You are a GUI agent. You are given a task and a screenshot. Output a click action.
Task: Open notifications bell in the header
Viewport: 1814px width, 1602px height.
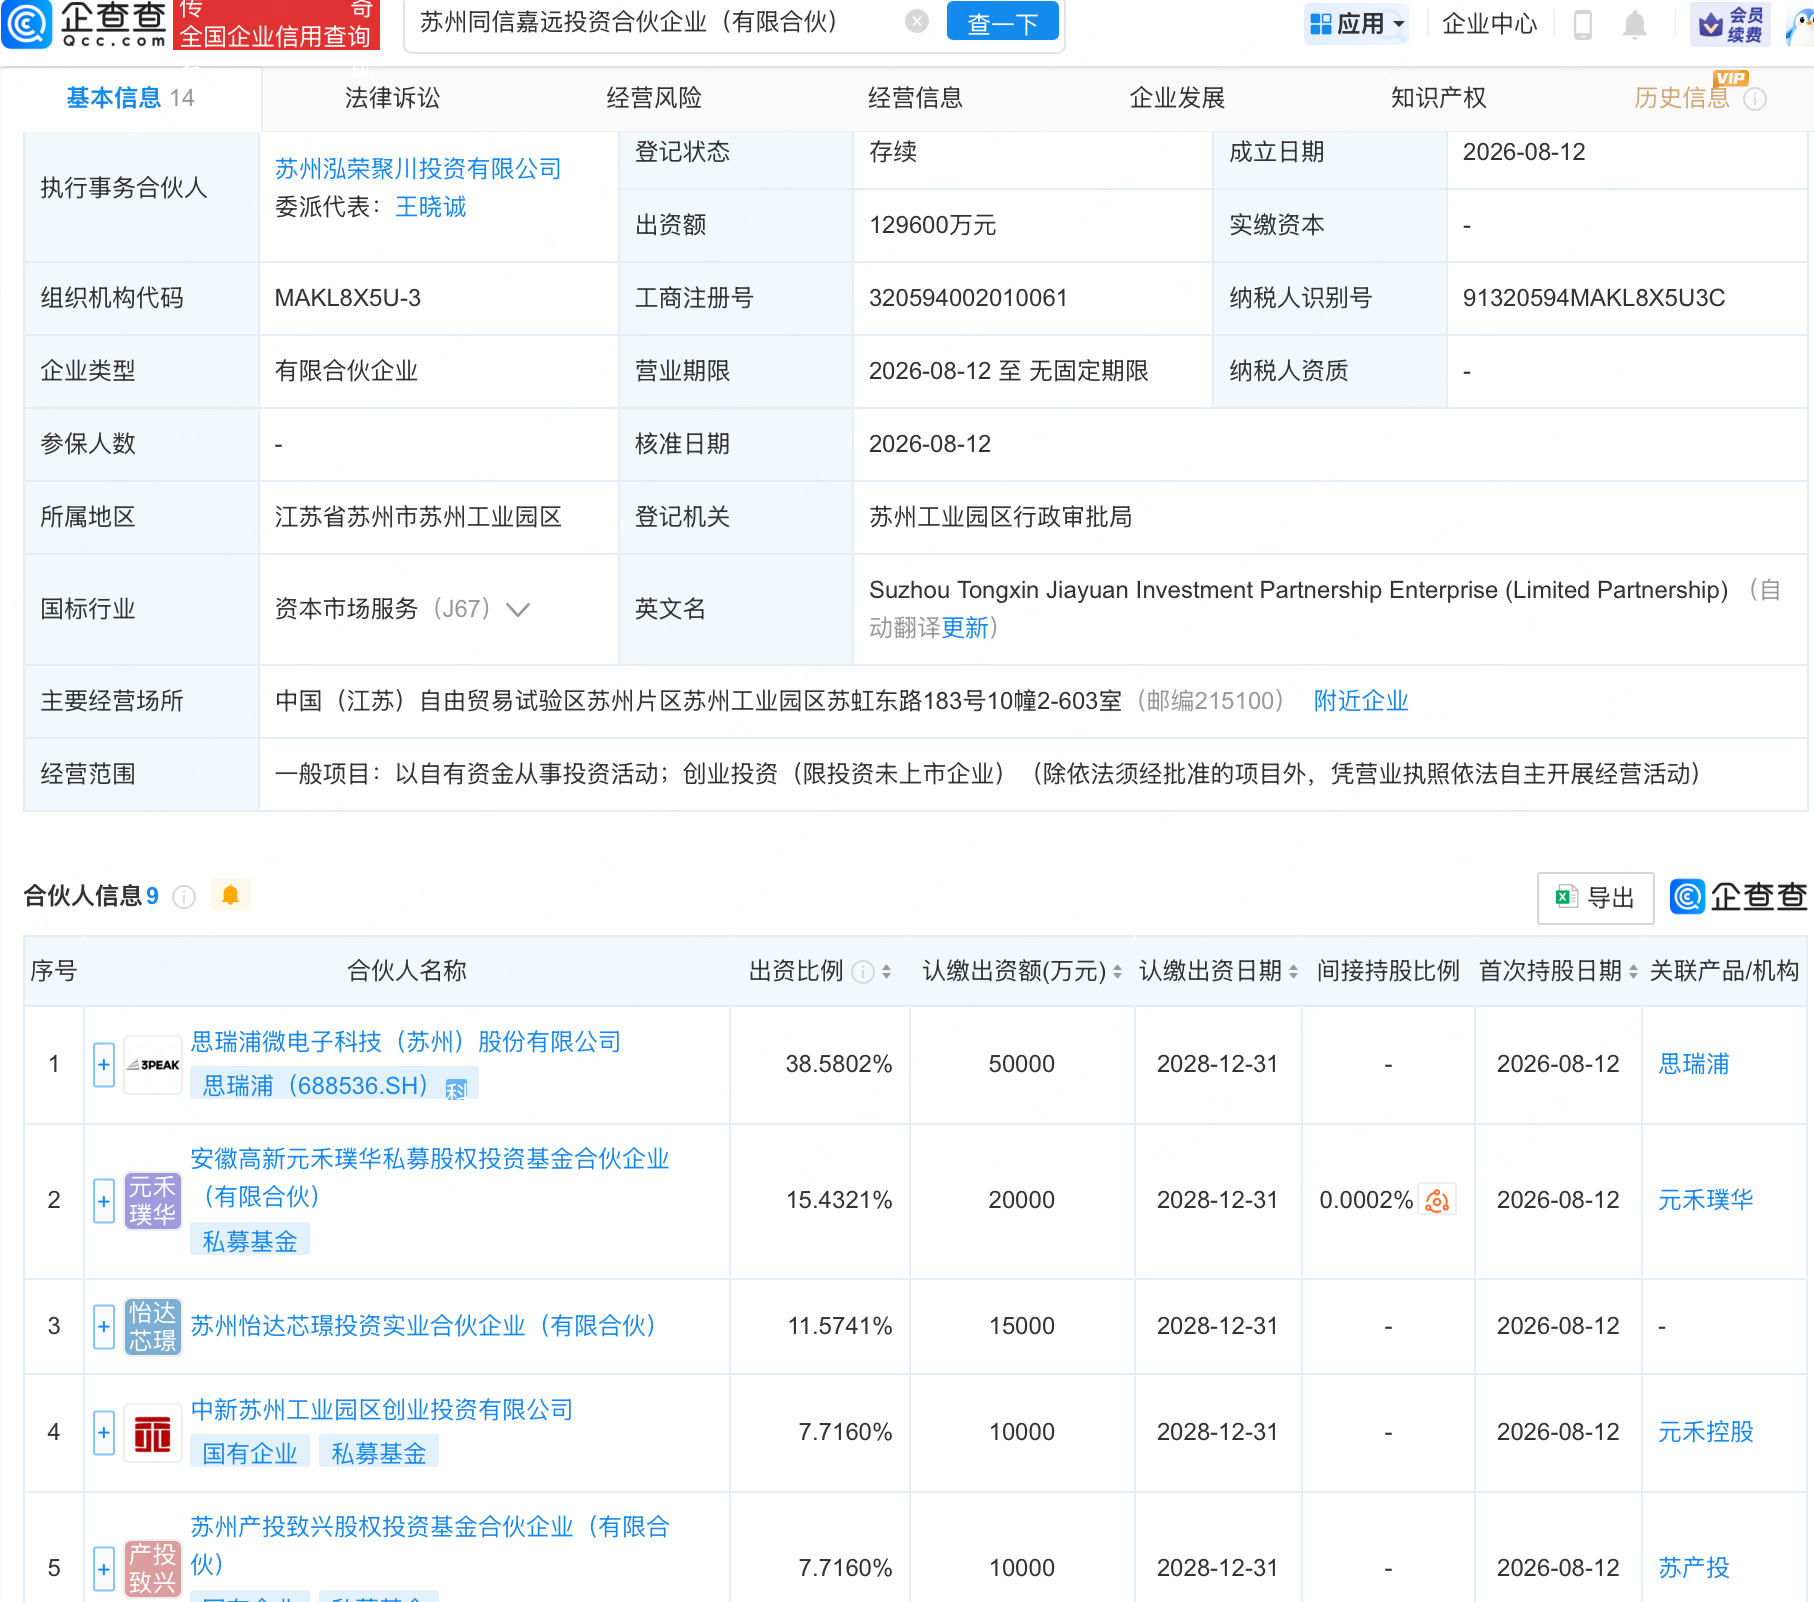tap(1635, 24)
